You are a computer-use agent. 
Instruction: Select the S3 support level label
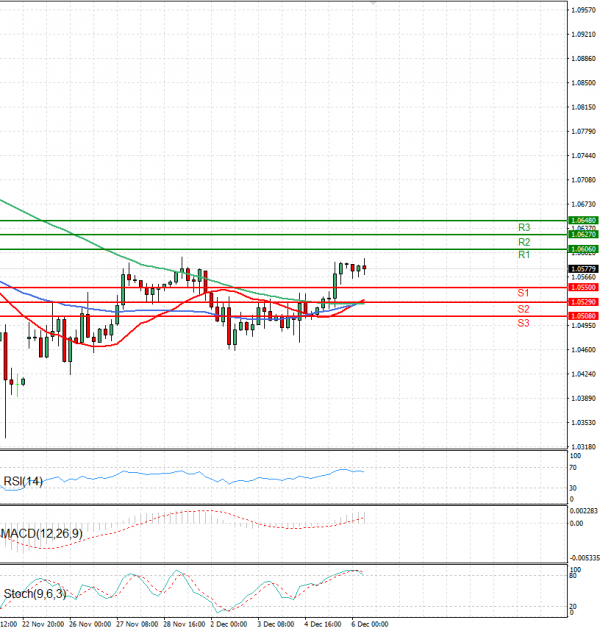click(x=523, y=323)
